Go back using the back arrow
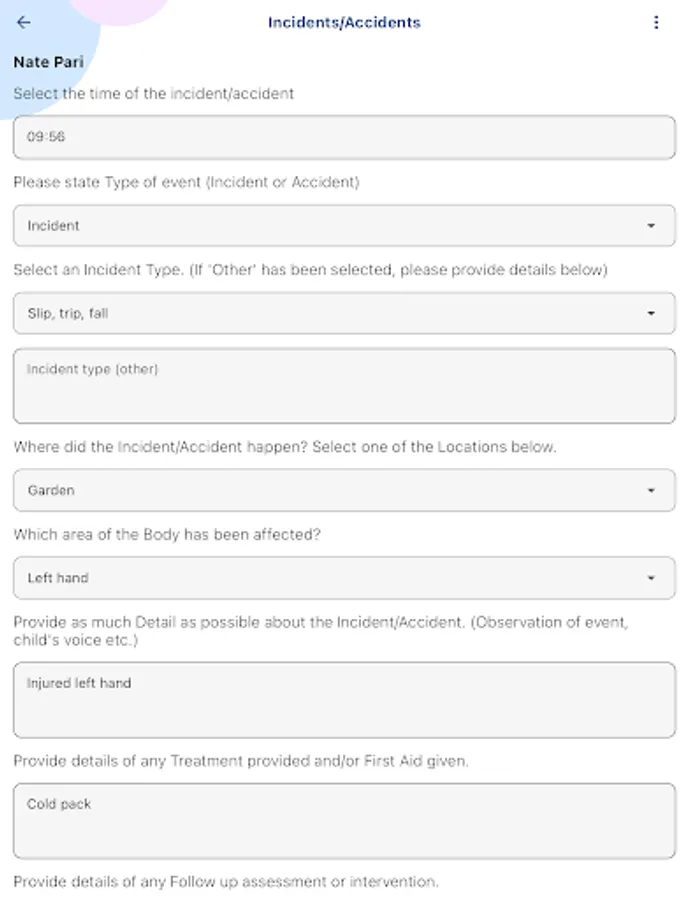Image resolution: width=689 pixels, height=900 pixels. click(x=24, y=23)
